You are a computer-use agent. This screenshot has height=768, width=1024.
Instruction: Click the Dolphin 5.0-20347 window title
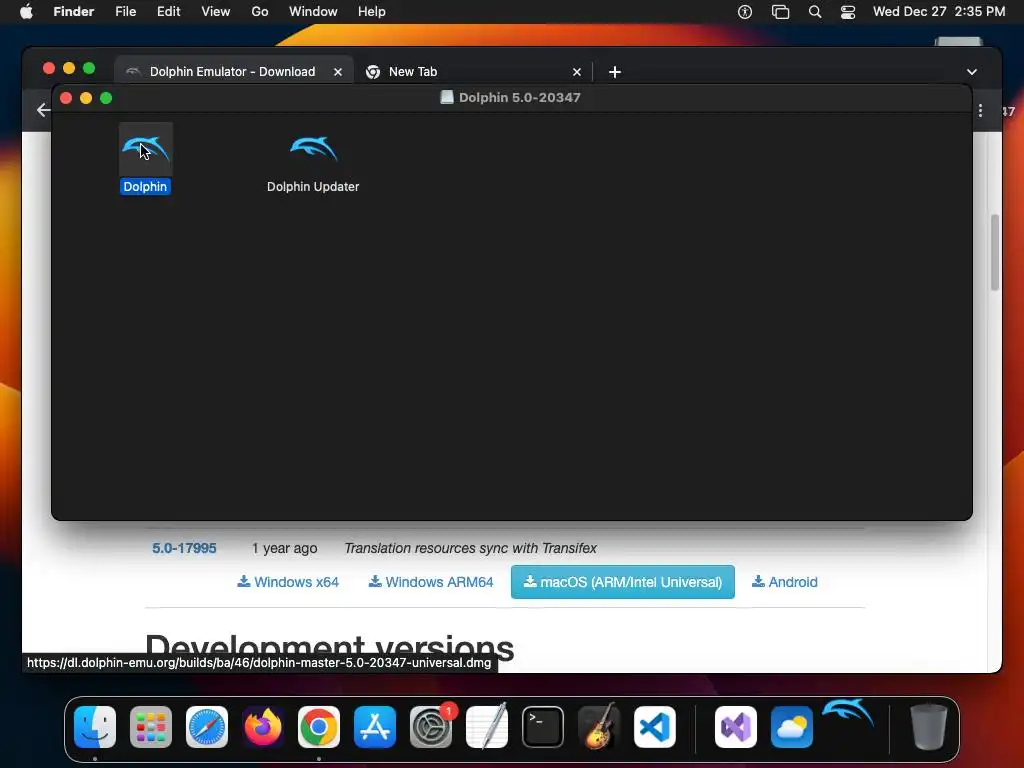[x=520, y=97]
